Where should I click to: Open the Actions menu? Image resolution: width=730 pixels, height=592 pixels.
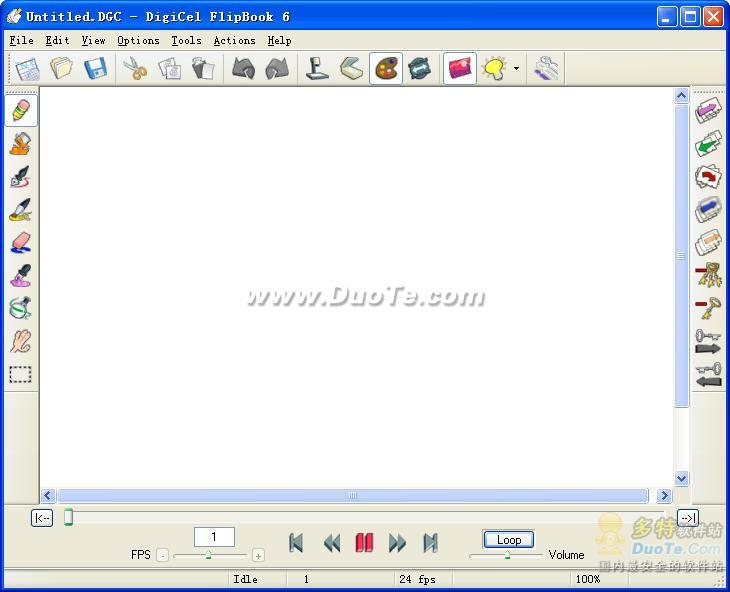pyautogui.click(x=234, y=41)
